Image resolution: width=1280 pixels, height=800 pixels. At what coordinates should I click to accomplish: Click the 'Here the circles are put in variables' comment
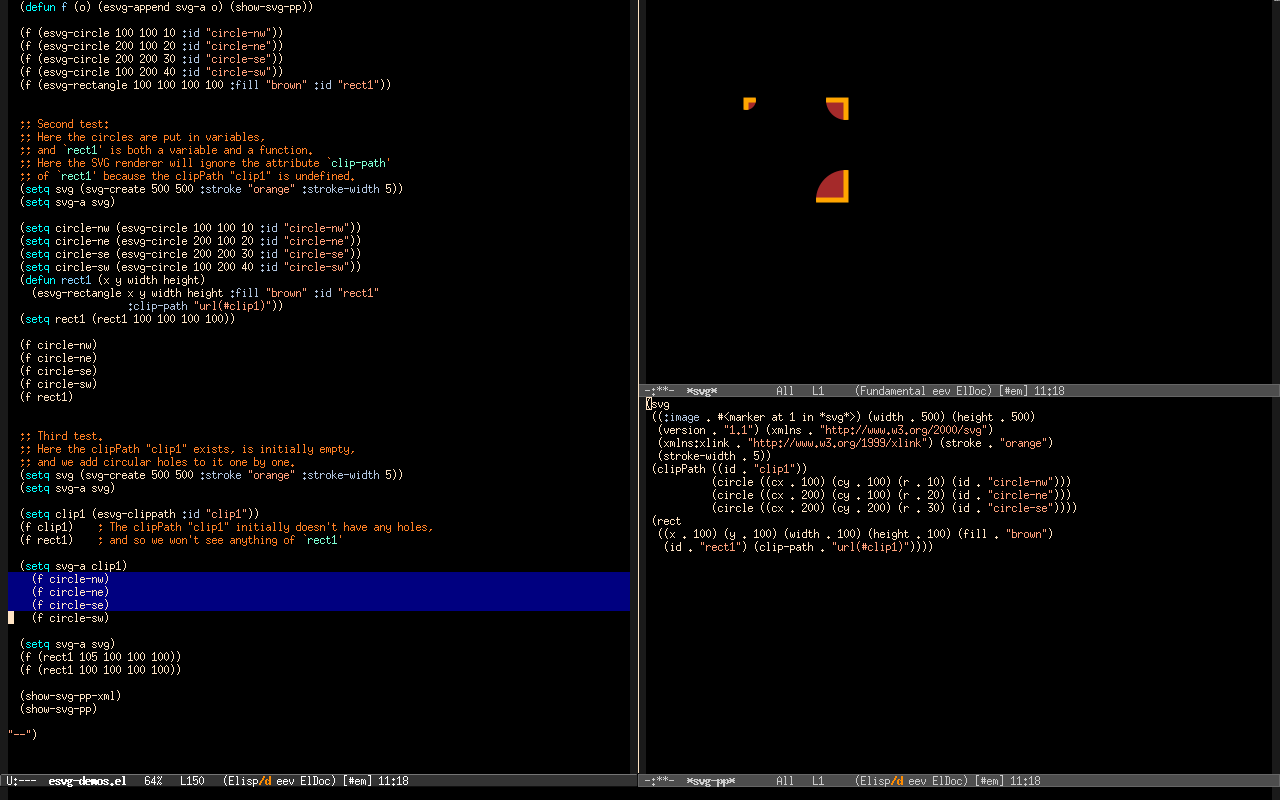pos(142,137)
